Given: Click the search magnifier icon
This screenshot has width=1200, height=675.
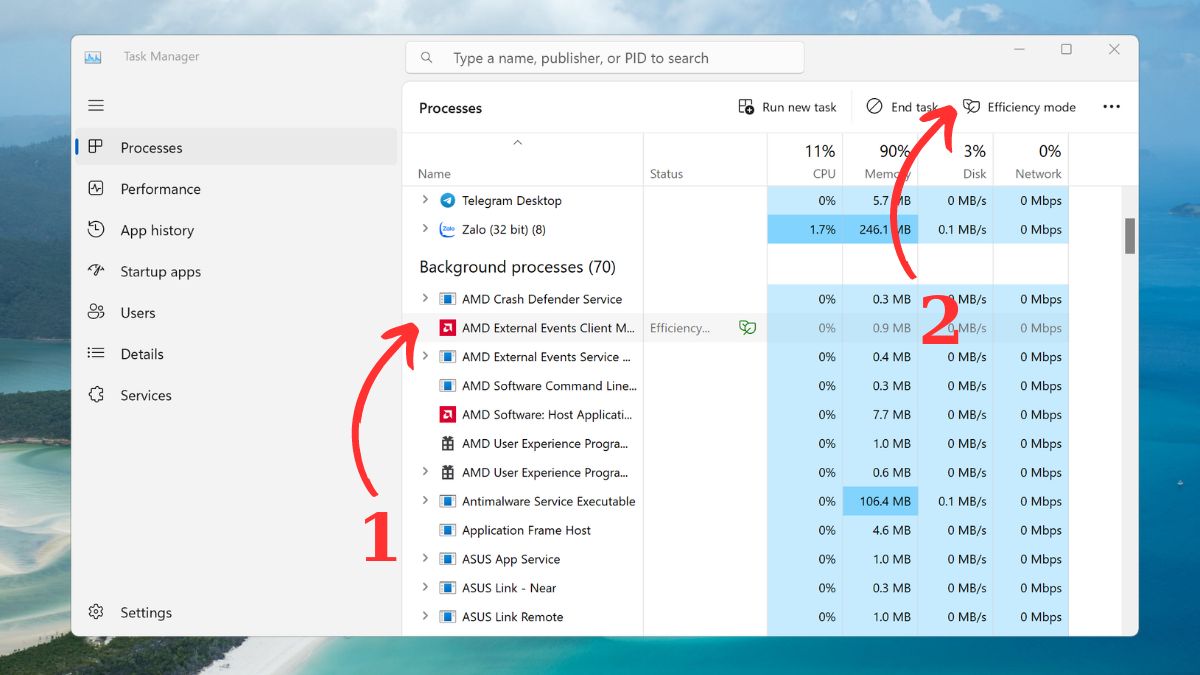Looking at the screenshot, I should pos(427,58).
